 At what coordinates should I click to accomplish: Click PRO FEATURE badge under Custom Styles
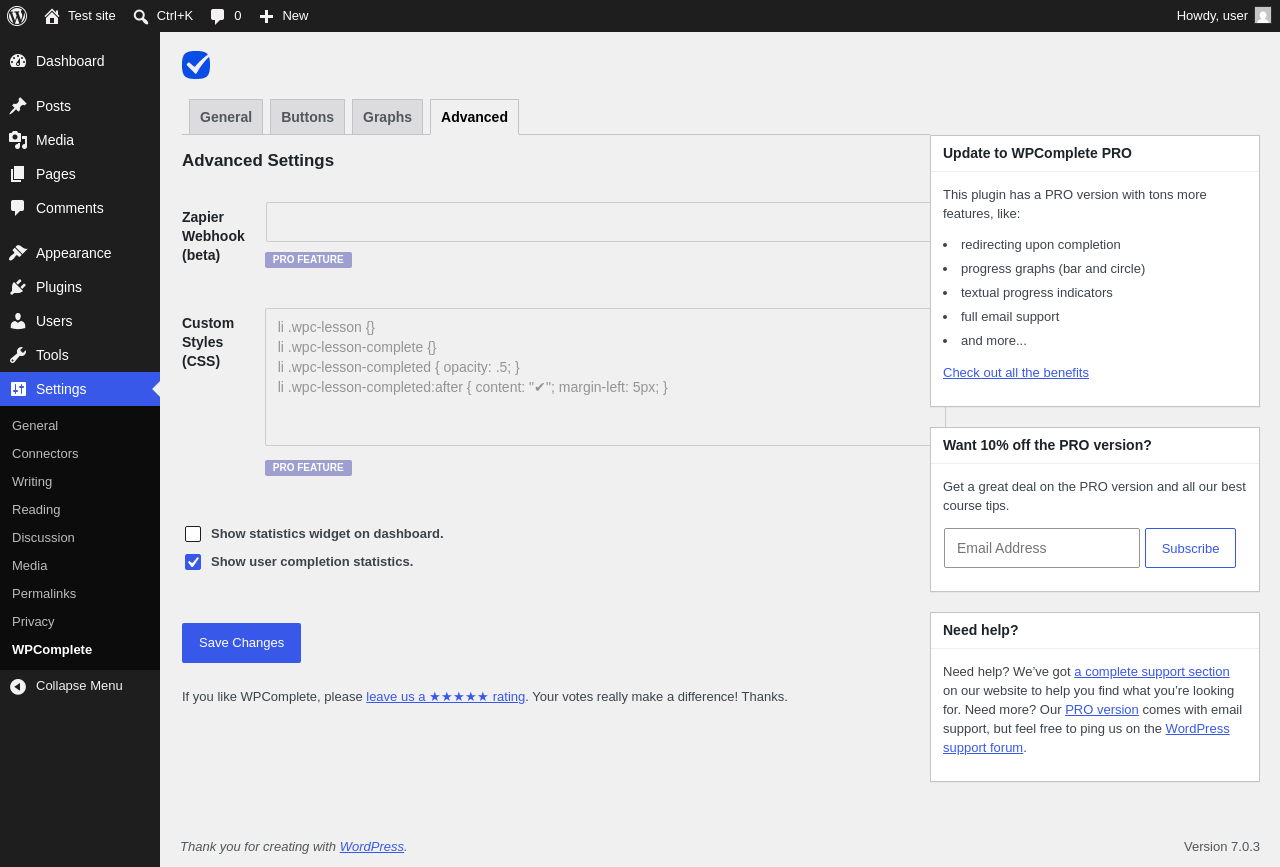pos(308,468)
